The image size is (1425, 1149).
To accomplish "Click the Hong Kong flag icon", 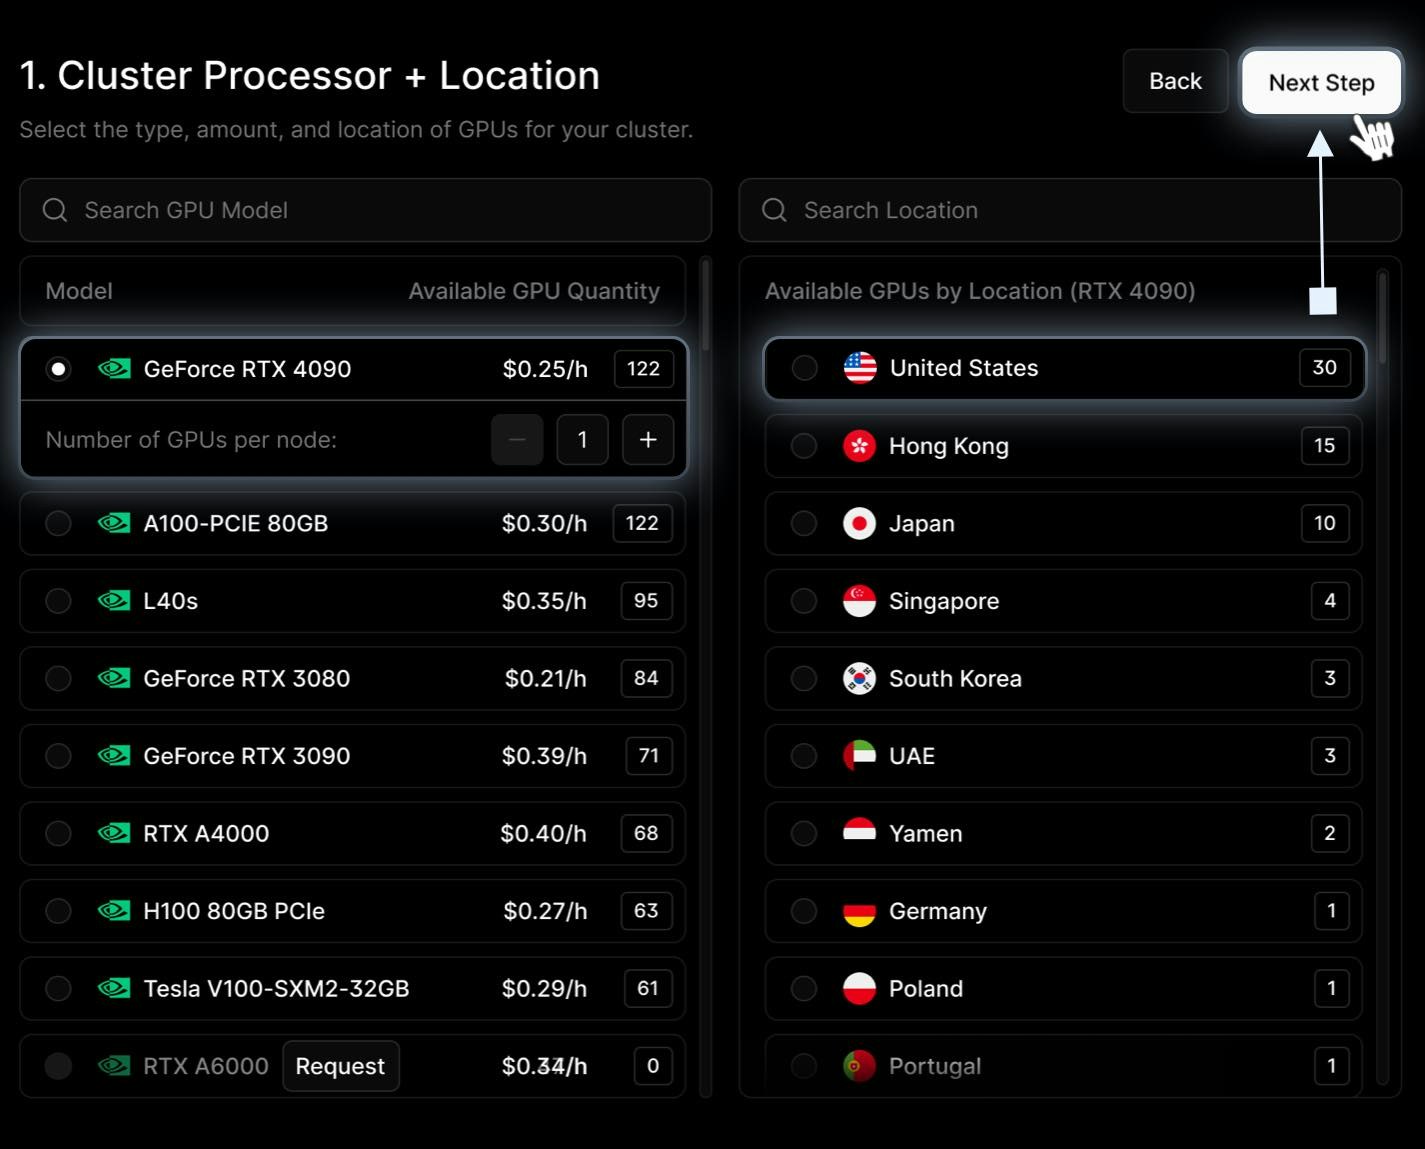I will 860,446.
